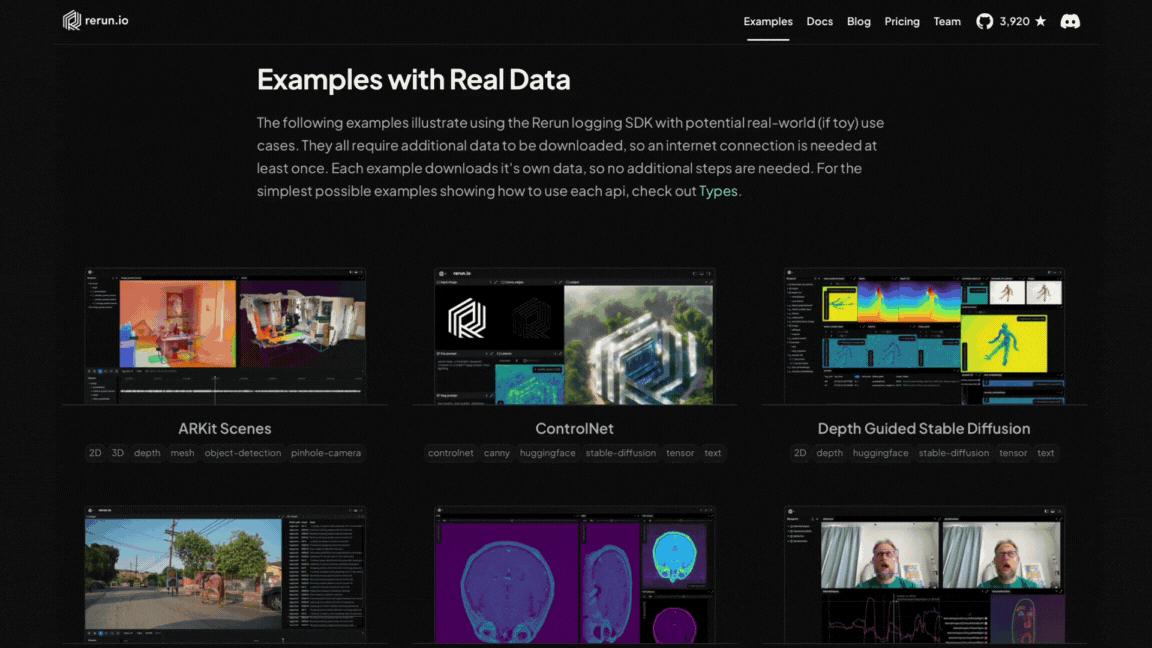Select the controlnet tag
The image size is (1152, 648).
tap(450, 453)
